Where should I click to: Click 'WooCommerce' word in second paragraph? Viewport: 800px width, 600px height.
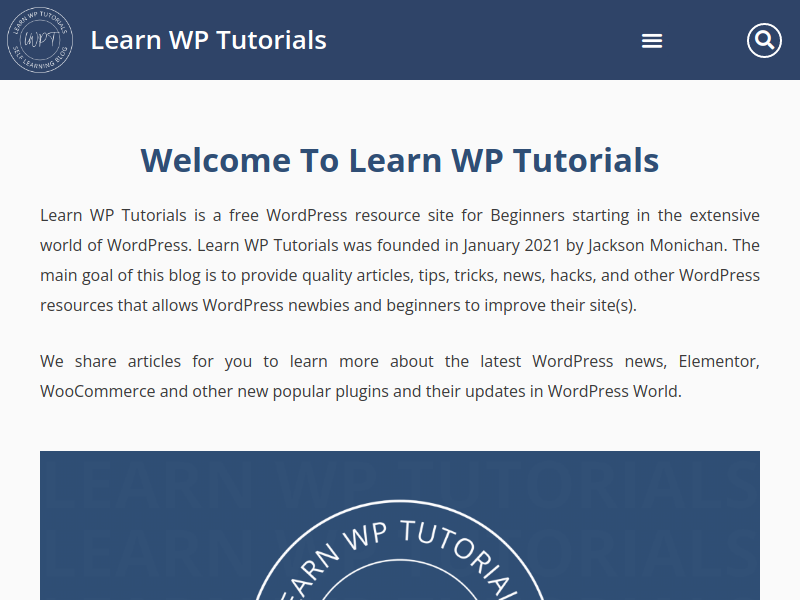pos(97,391)
